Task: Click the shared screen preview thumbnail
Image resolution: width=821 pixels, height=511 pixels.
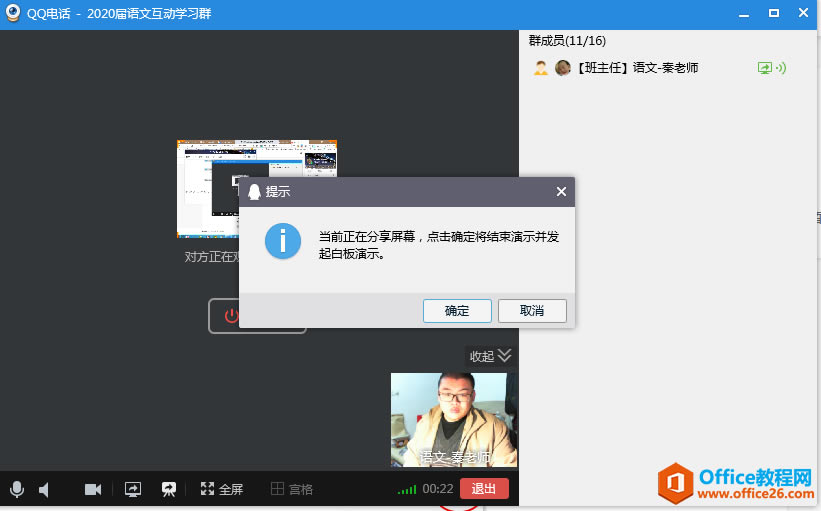Action: (x=257, y=188)
